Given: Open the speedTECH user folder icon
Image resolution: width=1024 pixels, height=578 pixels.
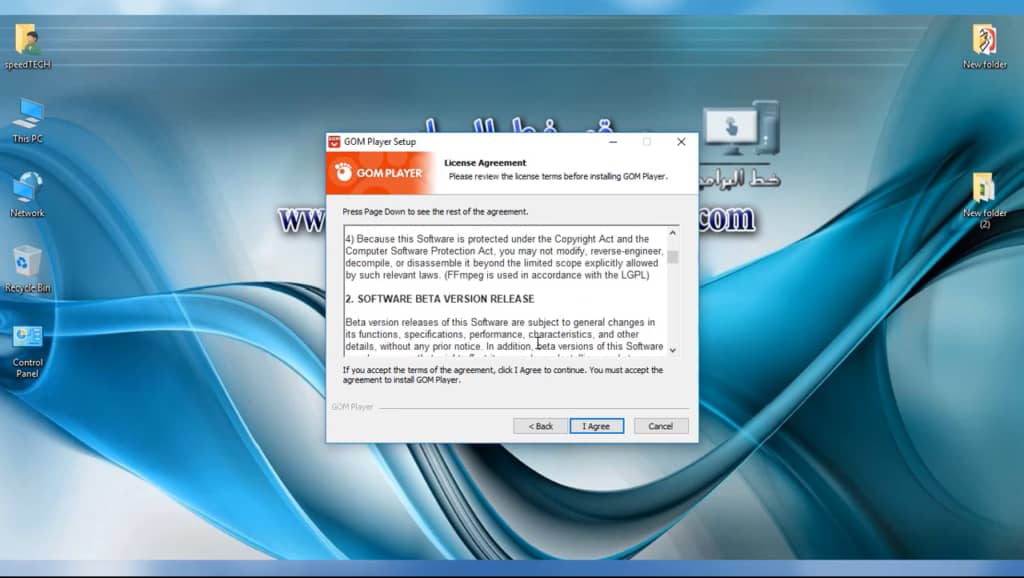Looking at the screenshot, I should [27, 40].
